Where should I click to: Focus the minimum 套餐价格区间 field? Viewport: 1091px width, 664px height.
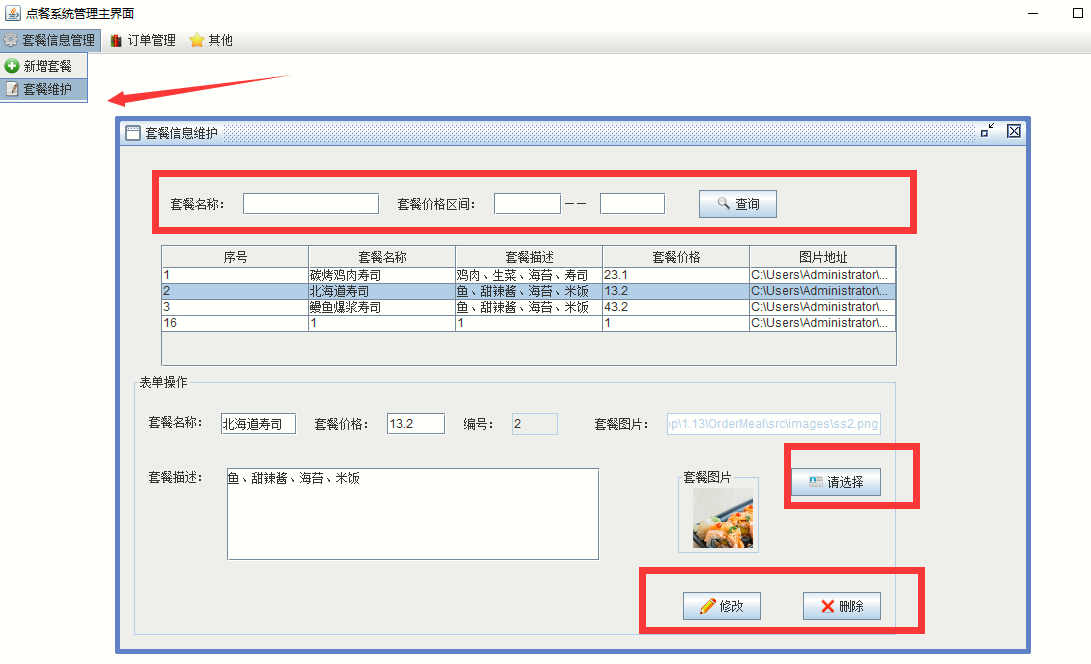click(x=527, y=204)
